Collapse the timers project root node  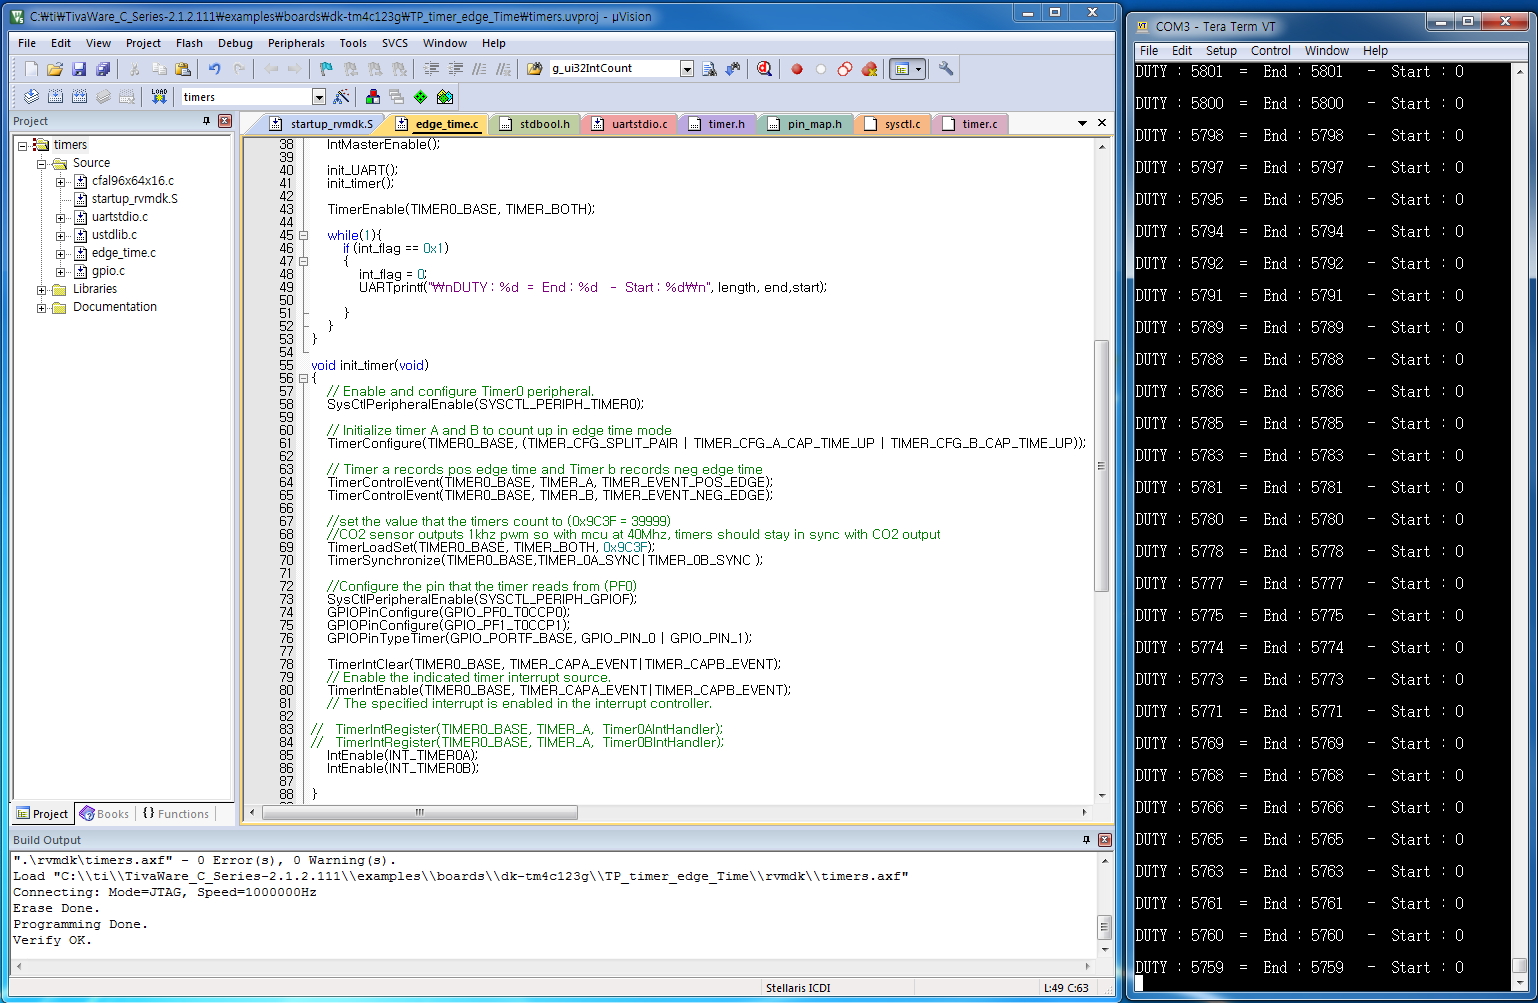(x=22, y=145)
